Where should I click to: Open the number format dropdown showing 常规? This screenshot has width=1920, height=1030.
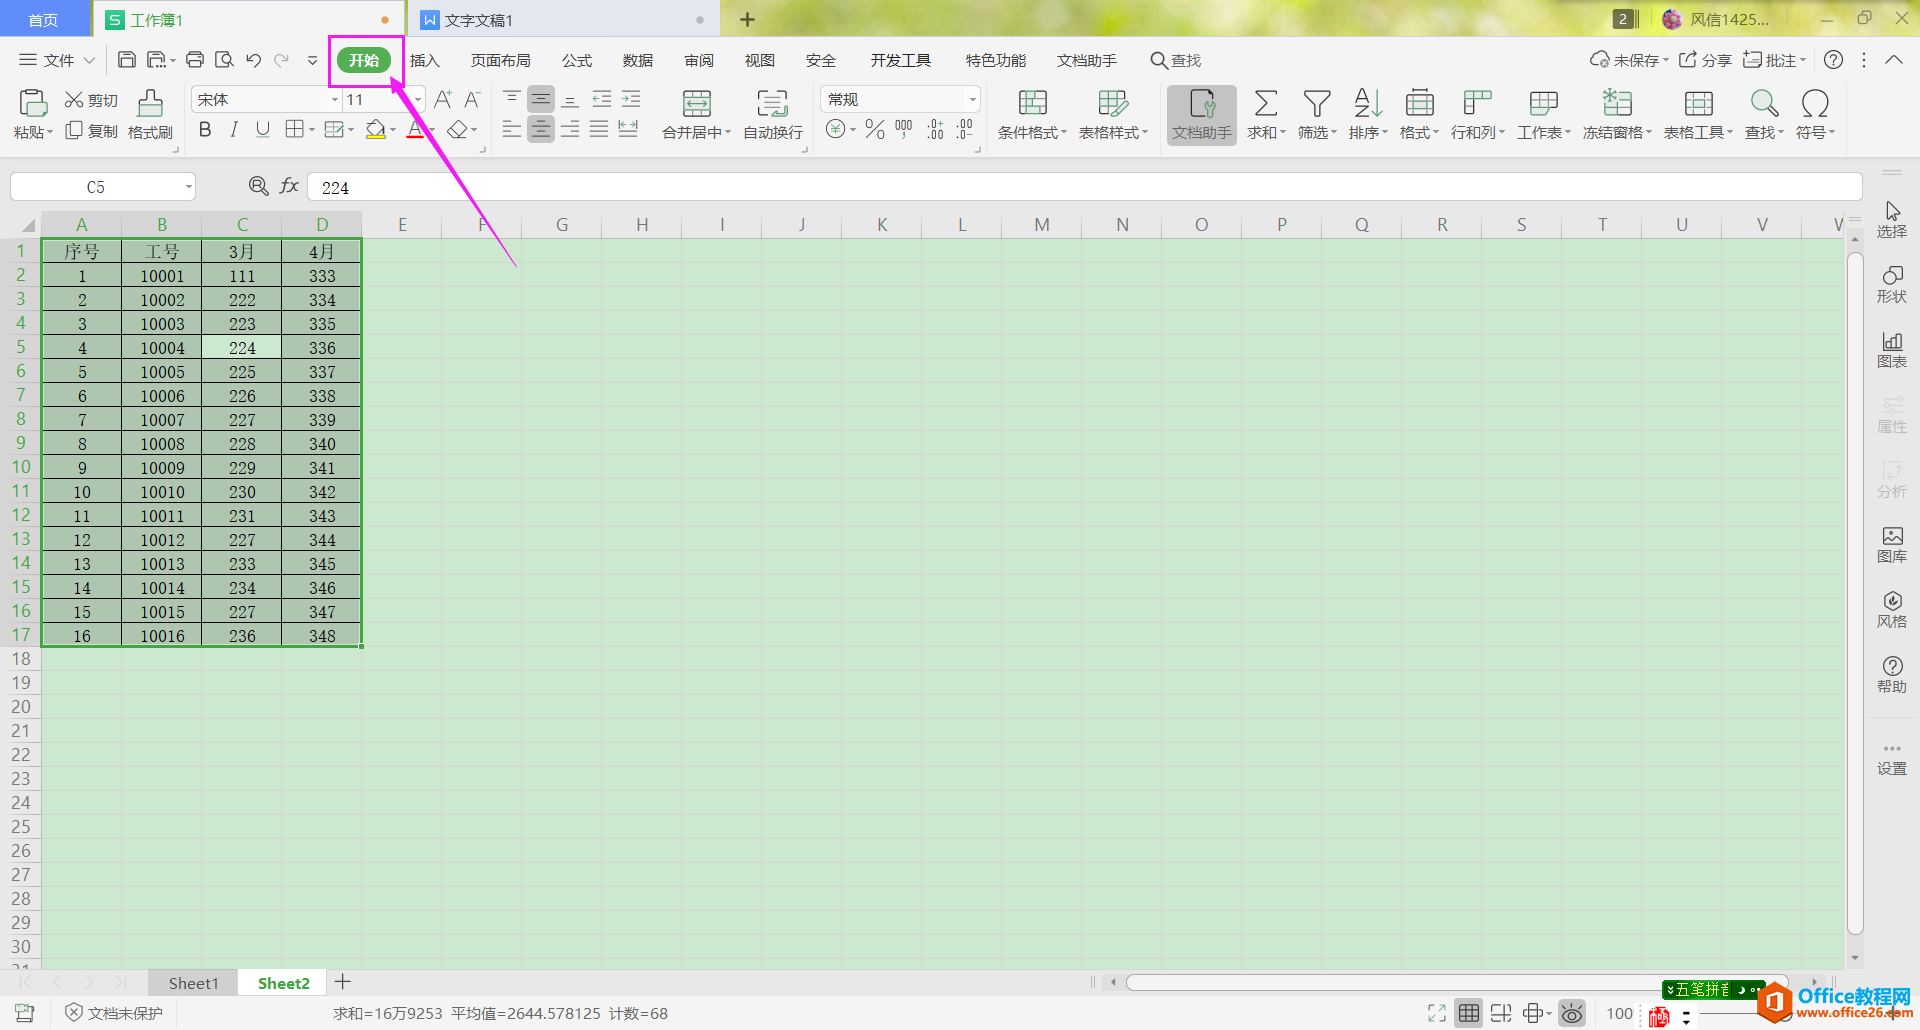[x=972, y=99]
